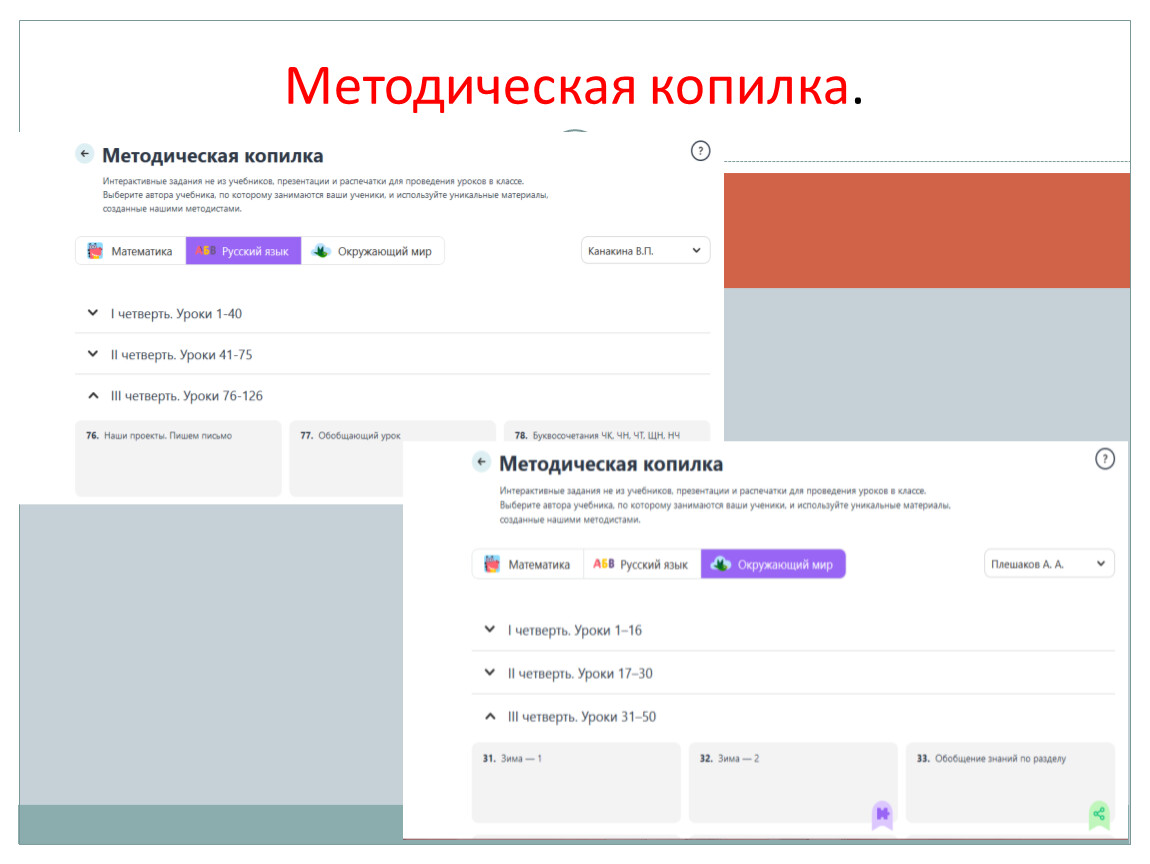The width and height of the screenshot is (1150, 864).
Task: Click green share icon on lesson 33 card
Action: [x=1099, y=814]
